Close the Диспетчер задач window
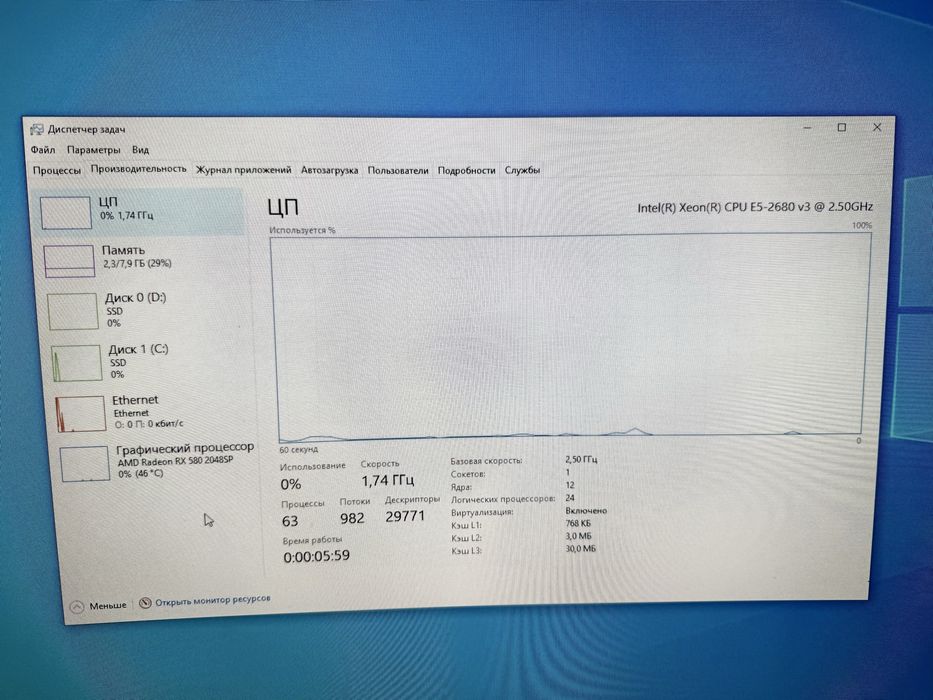The height and width of the screenshot is (700, 933). coord(877,127)
